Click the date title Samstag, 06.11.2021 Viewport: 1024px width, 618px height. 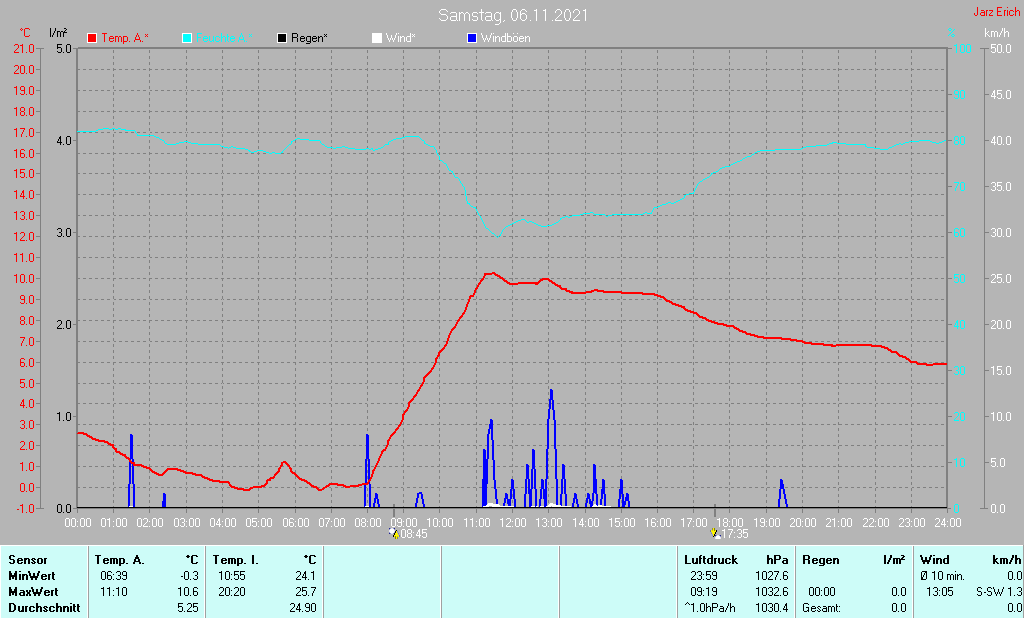pyautogui.click(x=513, y=16)
